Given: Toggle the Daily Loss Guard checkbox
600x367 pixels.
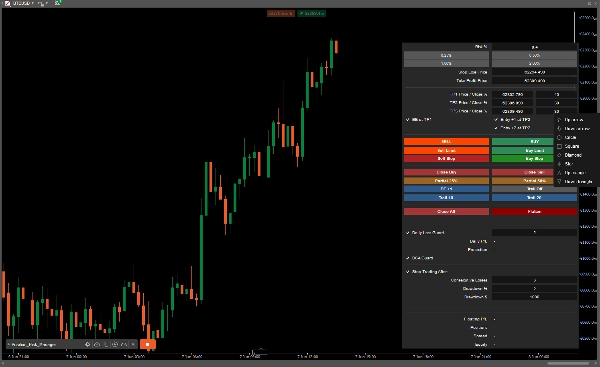Looking at the screenshot, I should click(x=408, y=233).
